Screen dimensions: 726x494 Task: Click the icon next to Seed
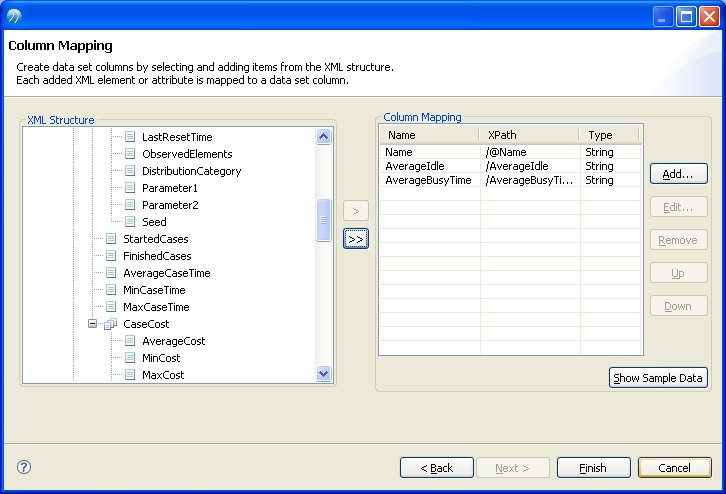tap(130, 222)
